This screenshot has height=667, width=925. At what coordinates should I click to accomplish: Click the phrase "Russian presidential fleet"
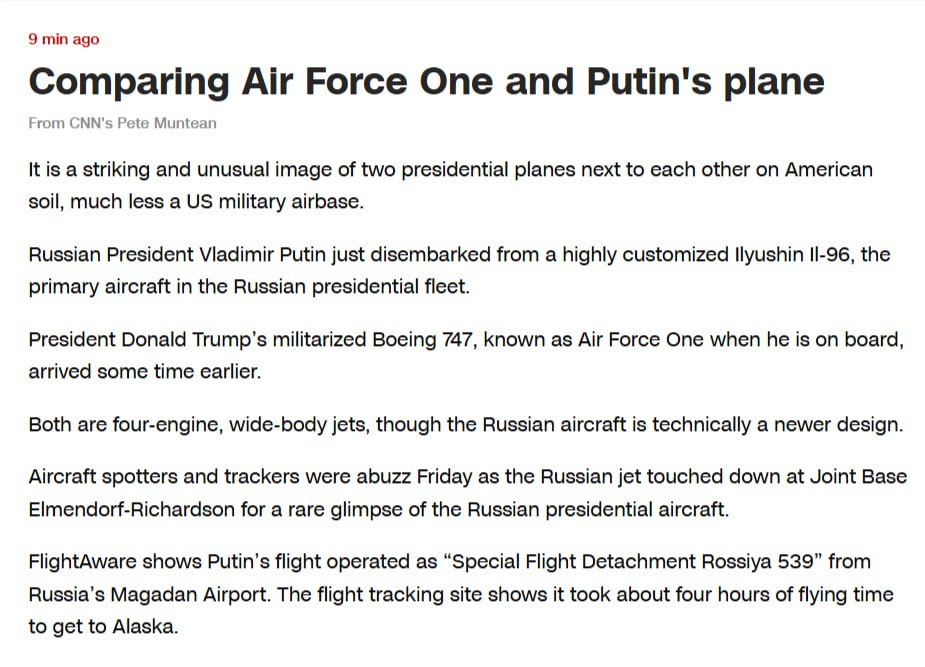pos(350,287)
